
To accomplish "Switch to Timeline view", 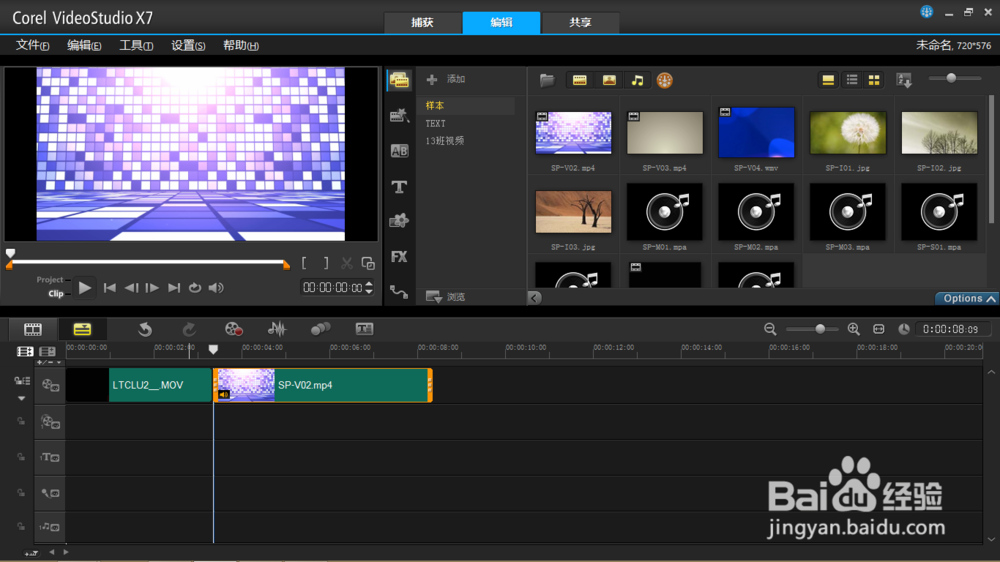I will coord(82,329).
